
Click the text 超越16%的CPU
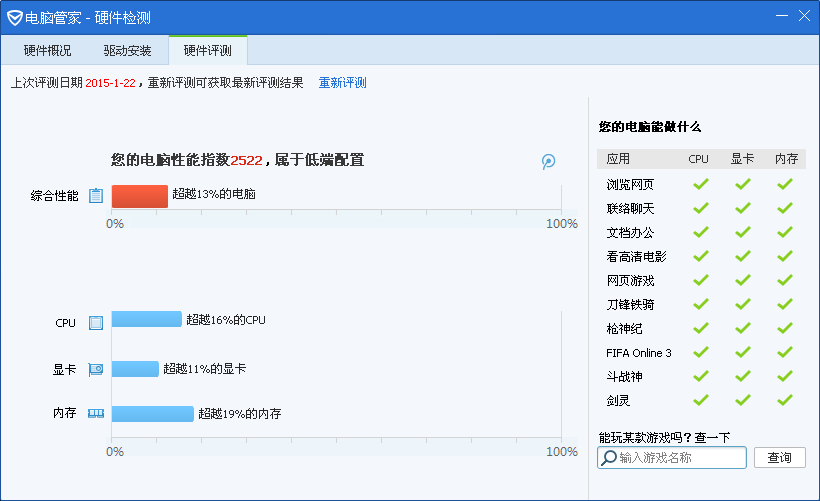(x=226, y=320)
